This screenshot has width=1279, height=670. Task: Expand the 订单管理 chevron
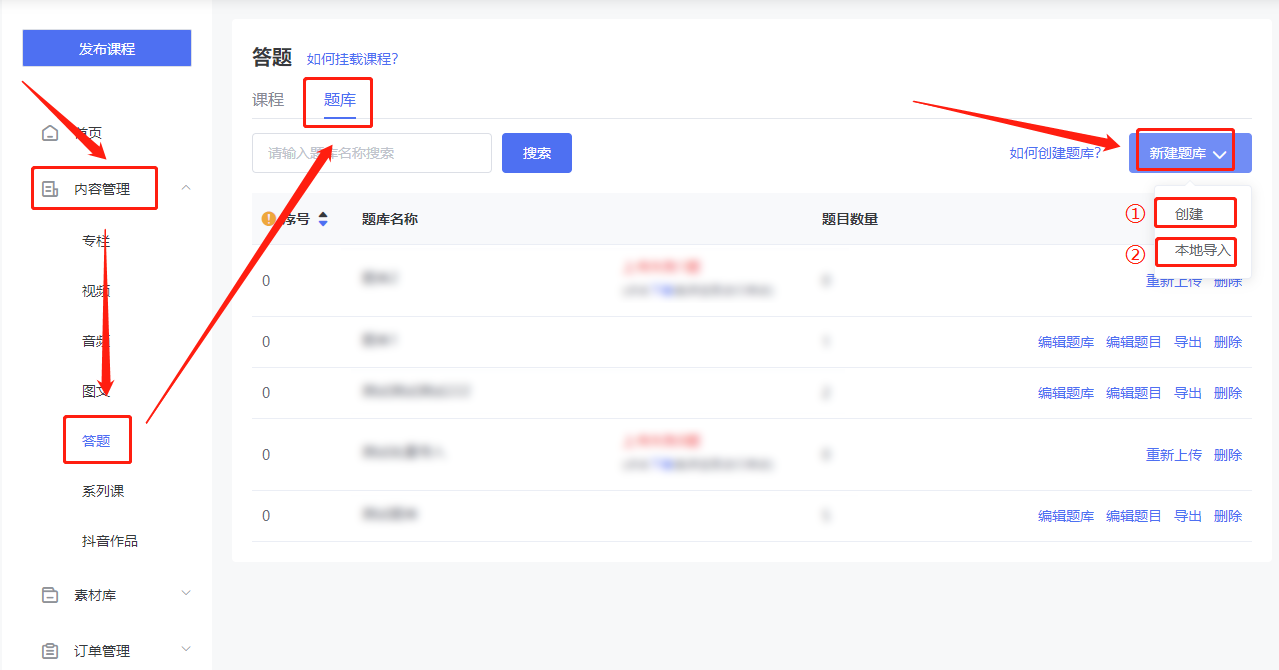click(x=185, y=650)
